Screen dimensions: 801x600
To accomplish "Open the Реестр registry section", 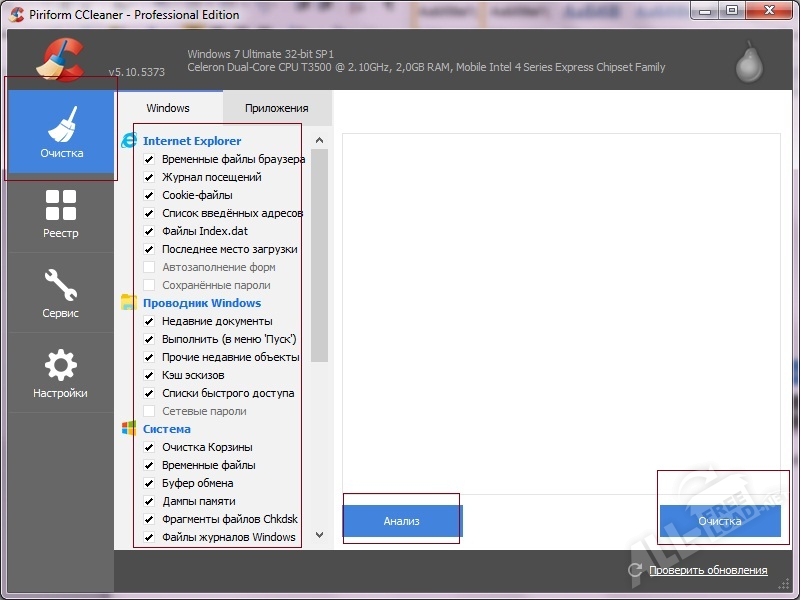I will (60, 212).
